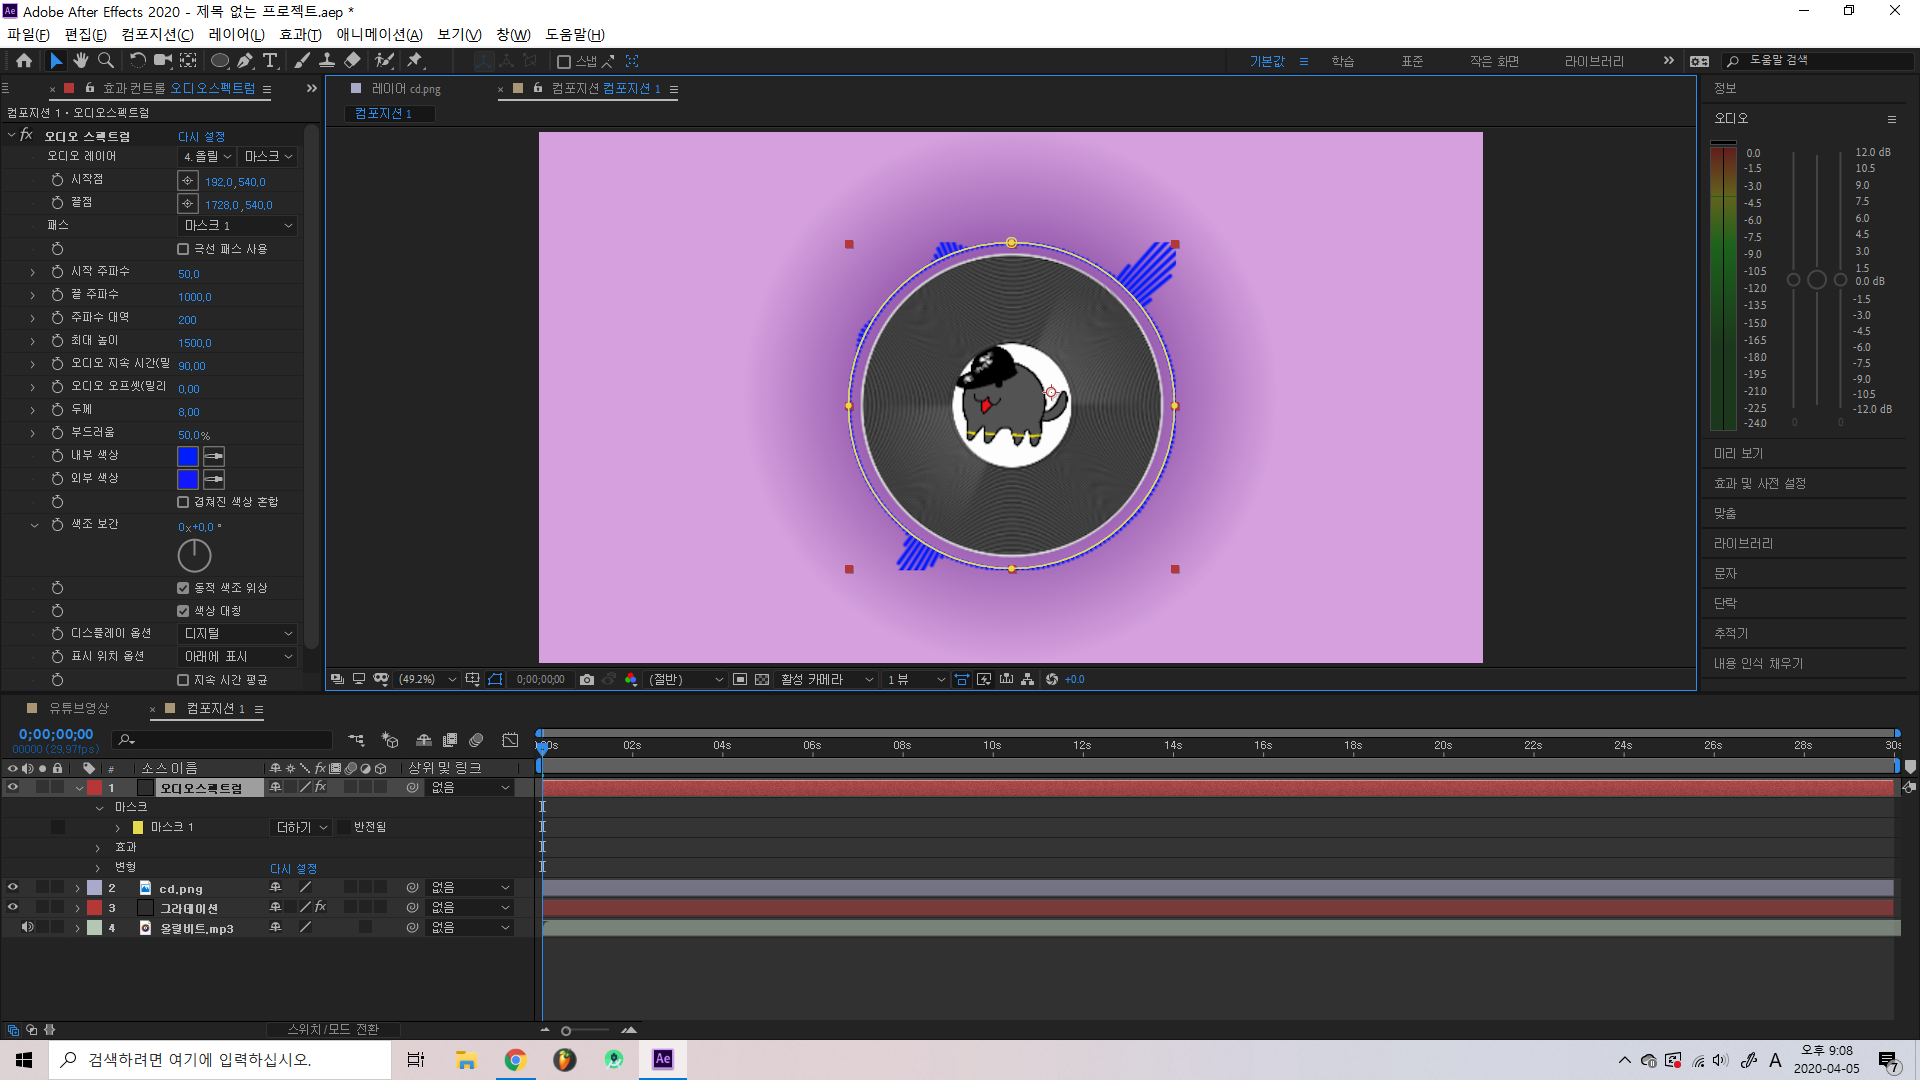Open the side options 아래에 표시 dropdown
Screen dimensions: 1920x1080
(x=238, y=657)
